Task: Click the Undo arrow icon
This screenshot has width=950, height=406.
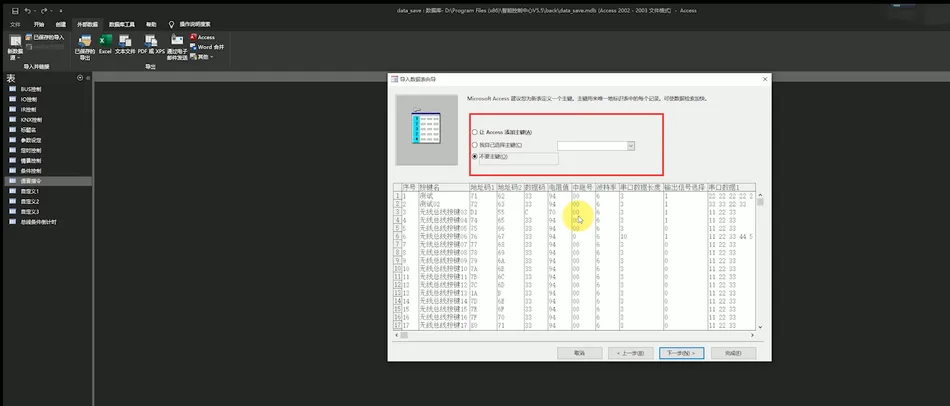Action: click(x=27, y=10)
